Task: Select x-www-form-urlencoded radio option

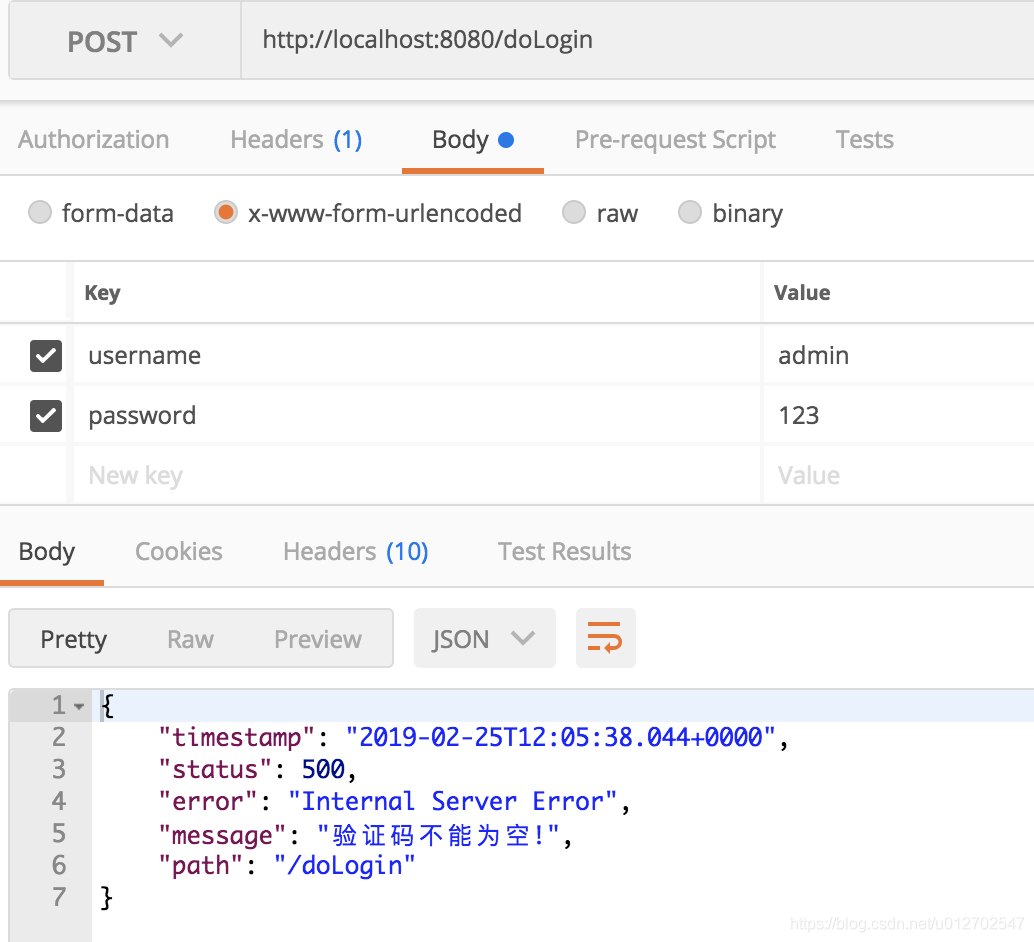Action: (226, 213)
